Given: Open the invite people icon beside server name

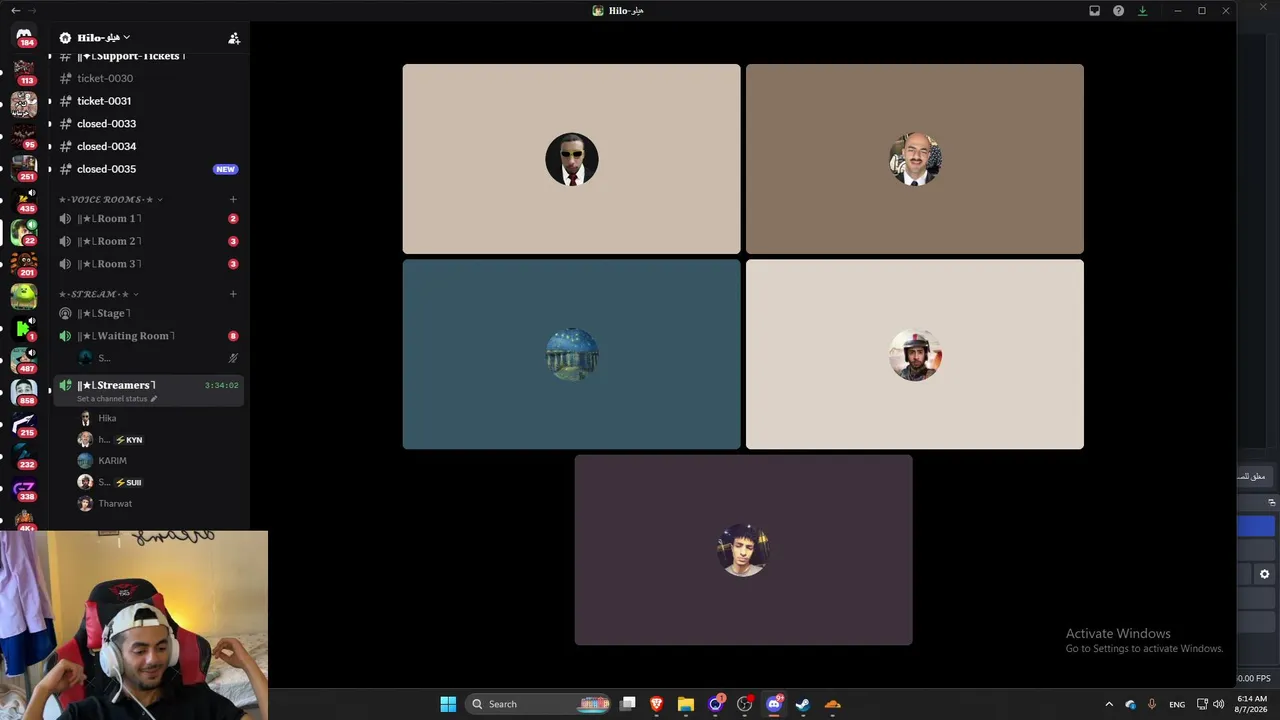Looking at the screenshot, I should click(234, 38).
